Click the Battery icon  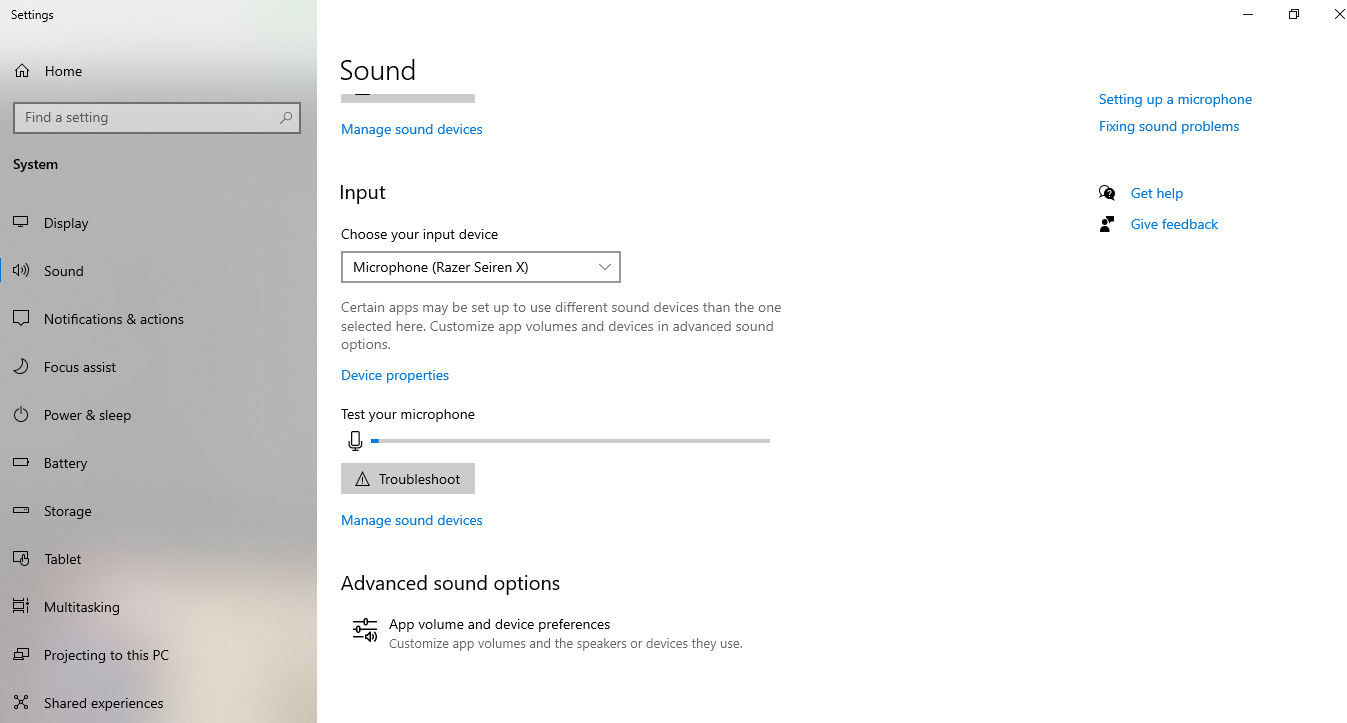pyautogui.click(x=21, y=463)
